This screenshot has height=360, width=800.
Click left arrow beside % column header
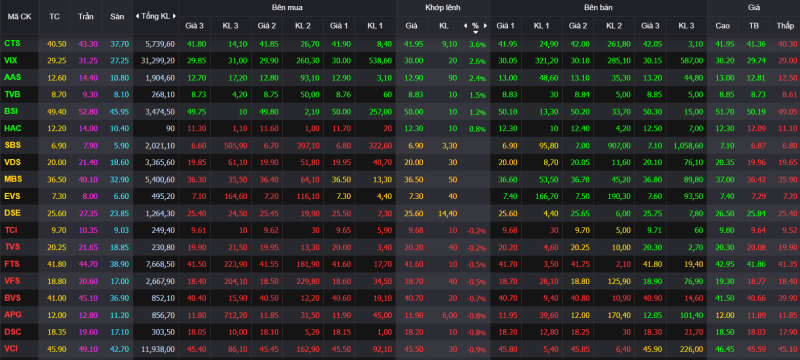pyautogui.click(x=465, y=25)
